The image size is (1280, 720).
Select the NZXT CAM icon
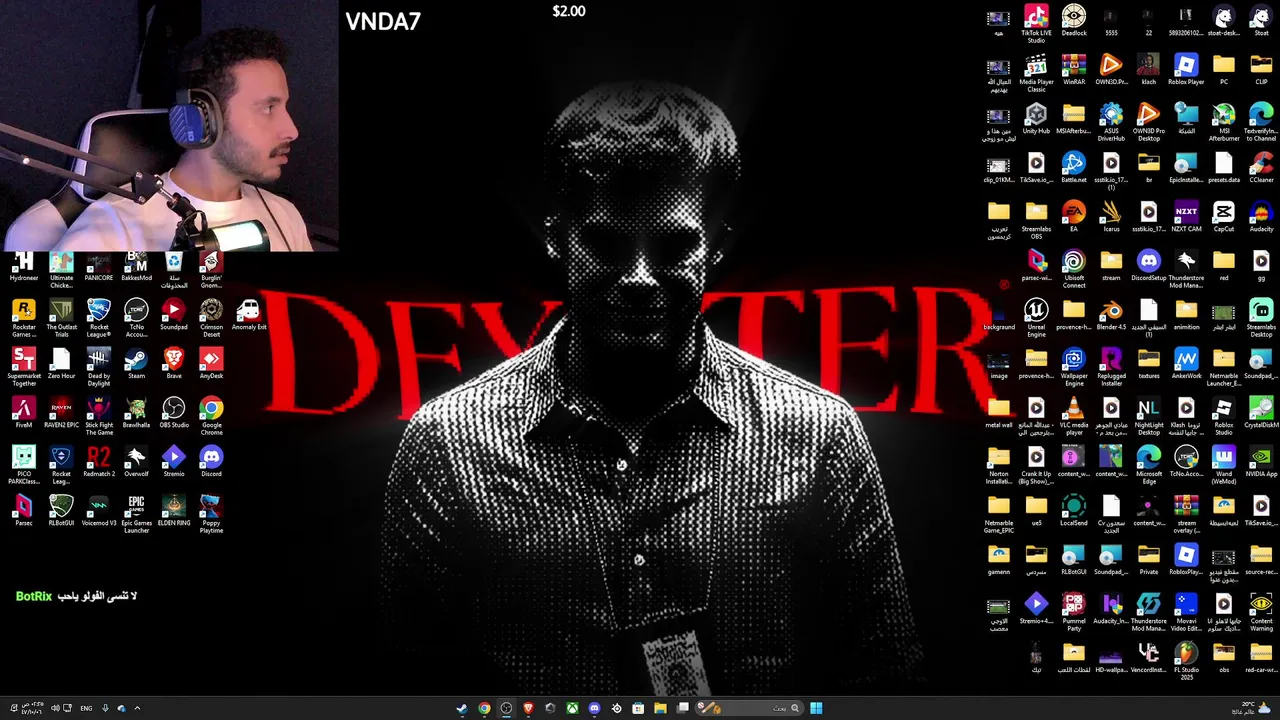tap(1186, 217)
